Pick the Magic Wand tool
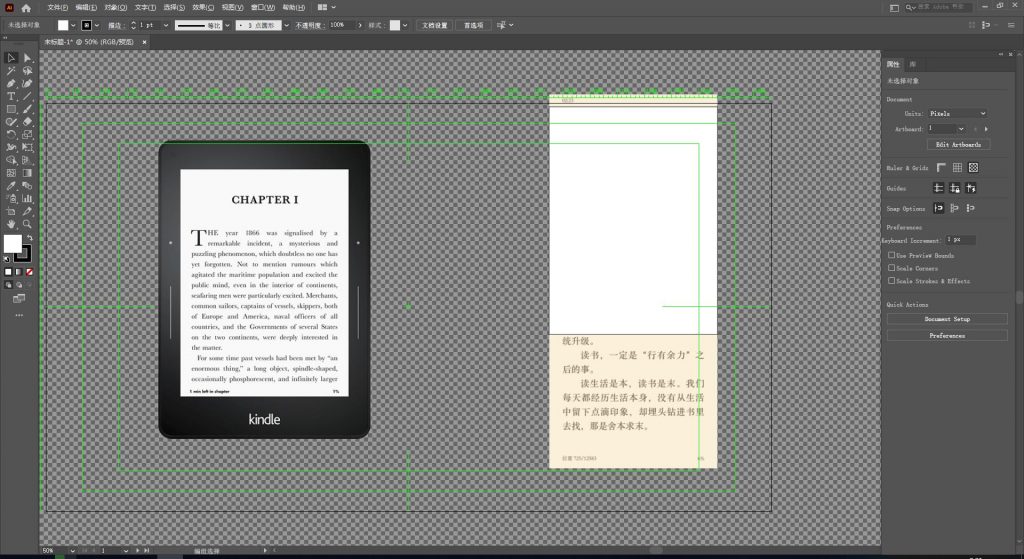This screenshot has width=1024, height=559. 11,71
